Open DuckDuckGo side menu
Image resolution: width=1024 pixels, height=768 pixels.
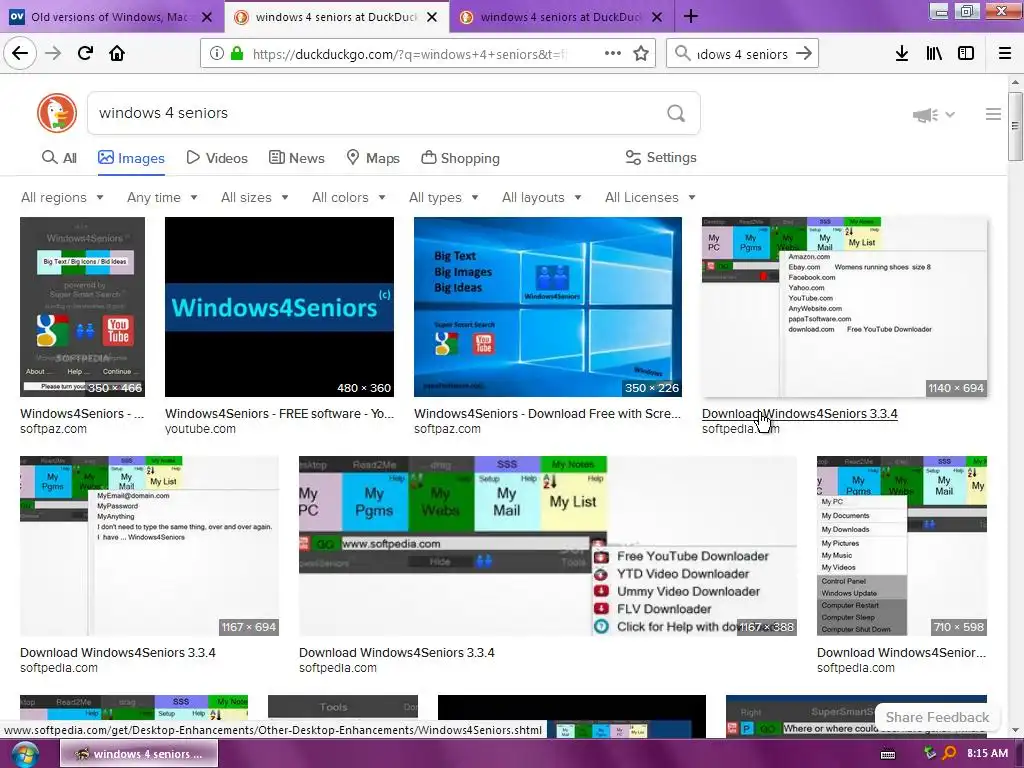[993, 114]
